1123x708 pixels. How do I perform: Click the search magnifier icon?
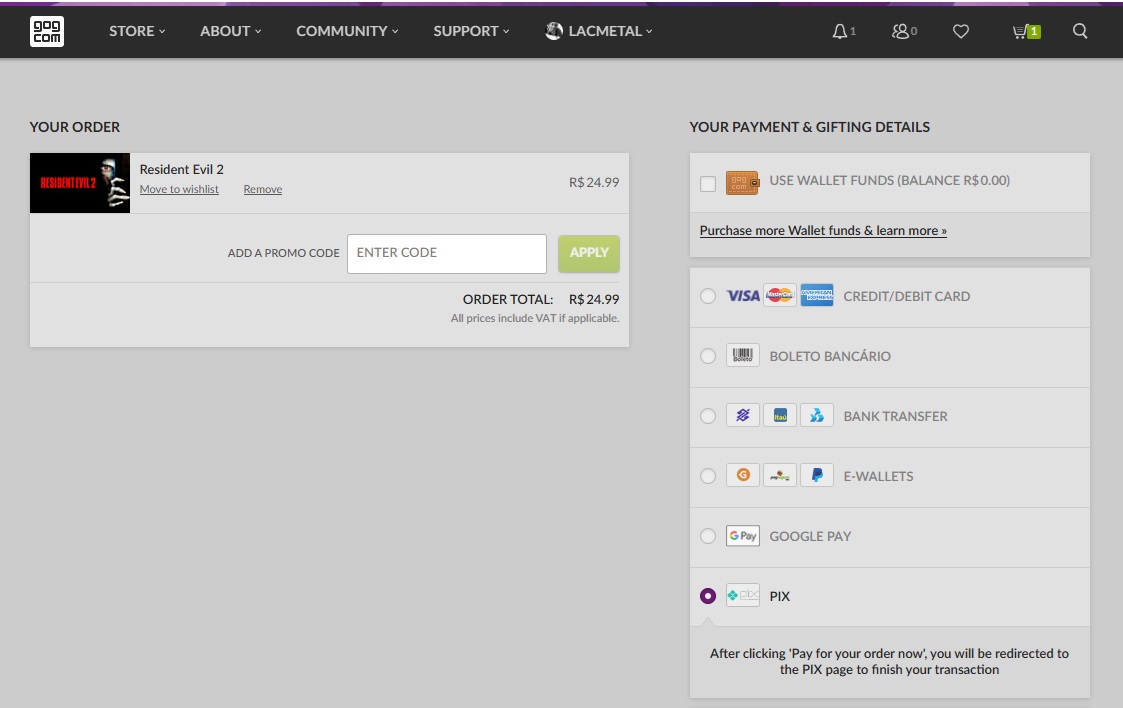[x=1080, y=31]
